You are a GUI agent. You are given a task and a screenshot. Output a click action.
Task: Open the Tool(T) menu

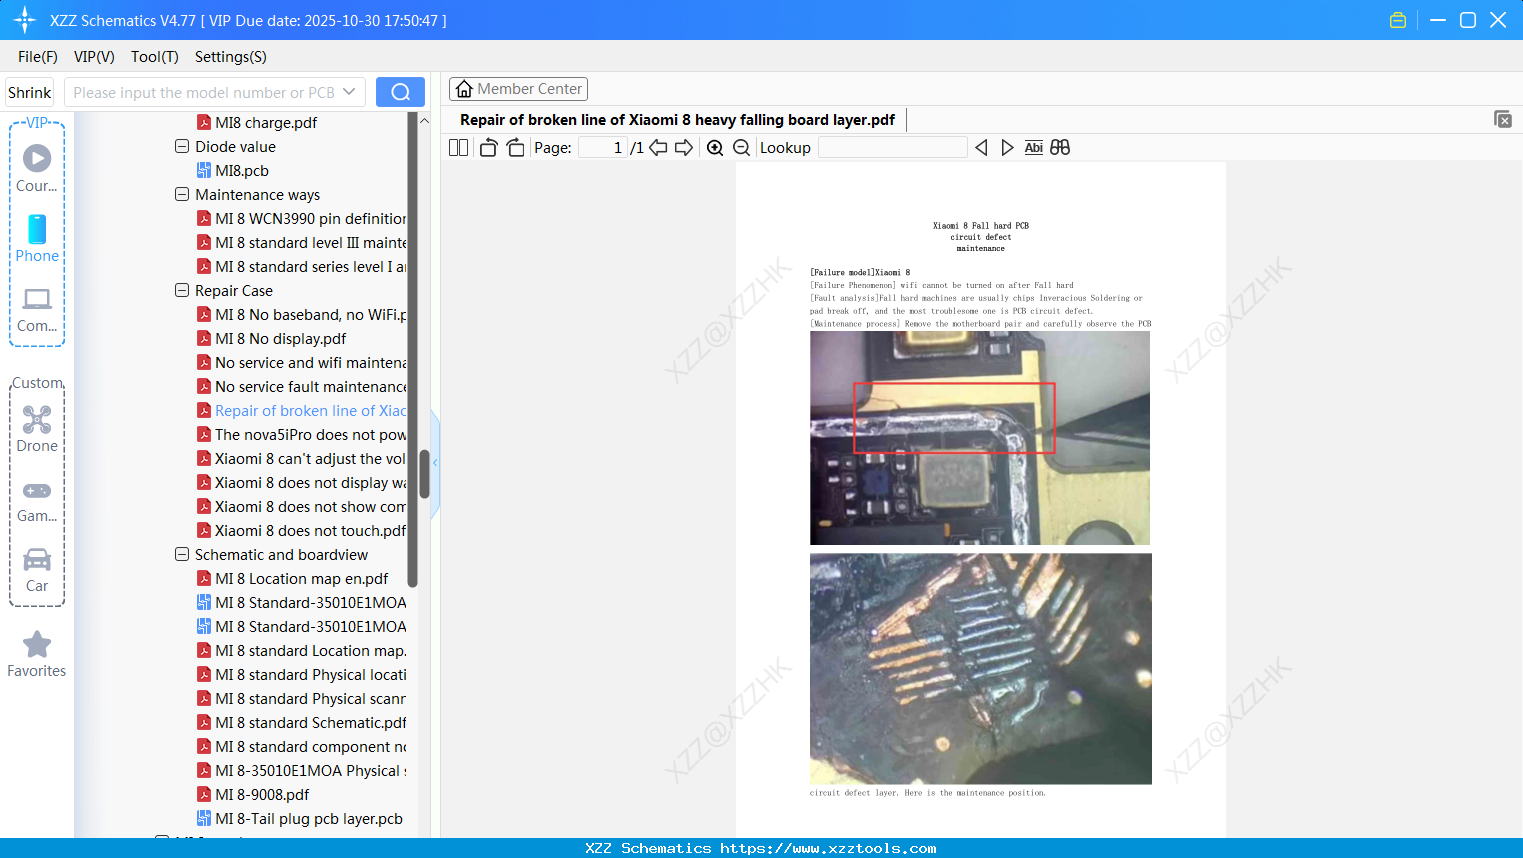point(155,57)
